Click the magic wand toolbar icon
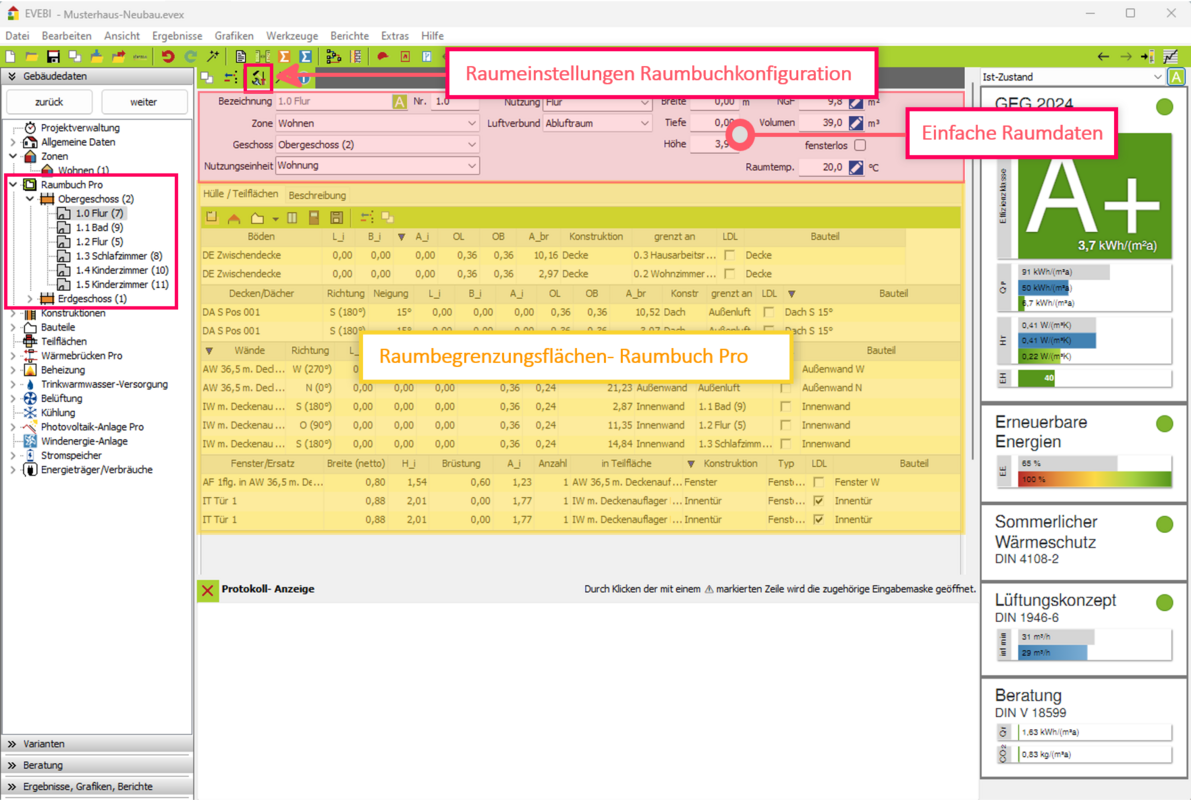 (x=213, y=57)
